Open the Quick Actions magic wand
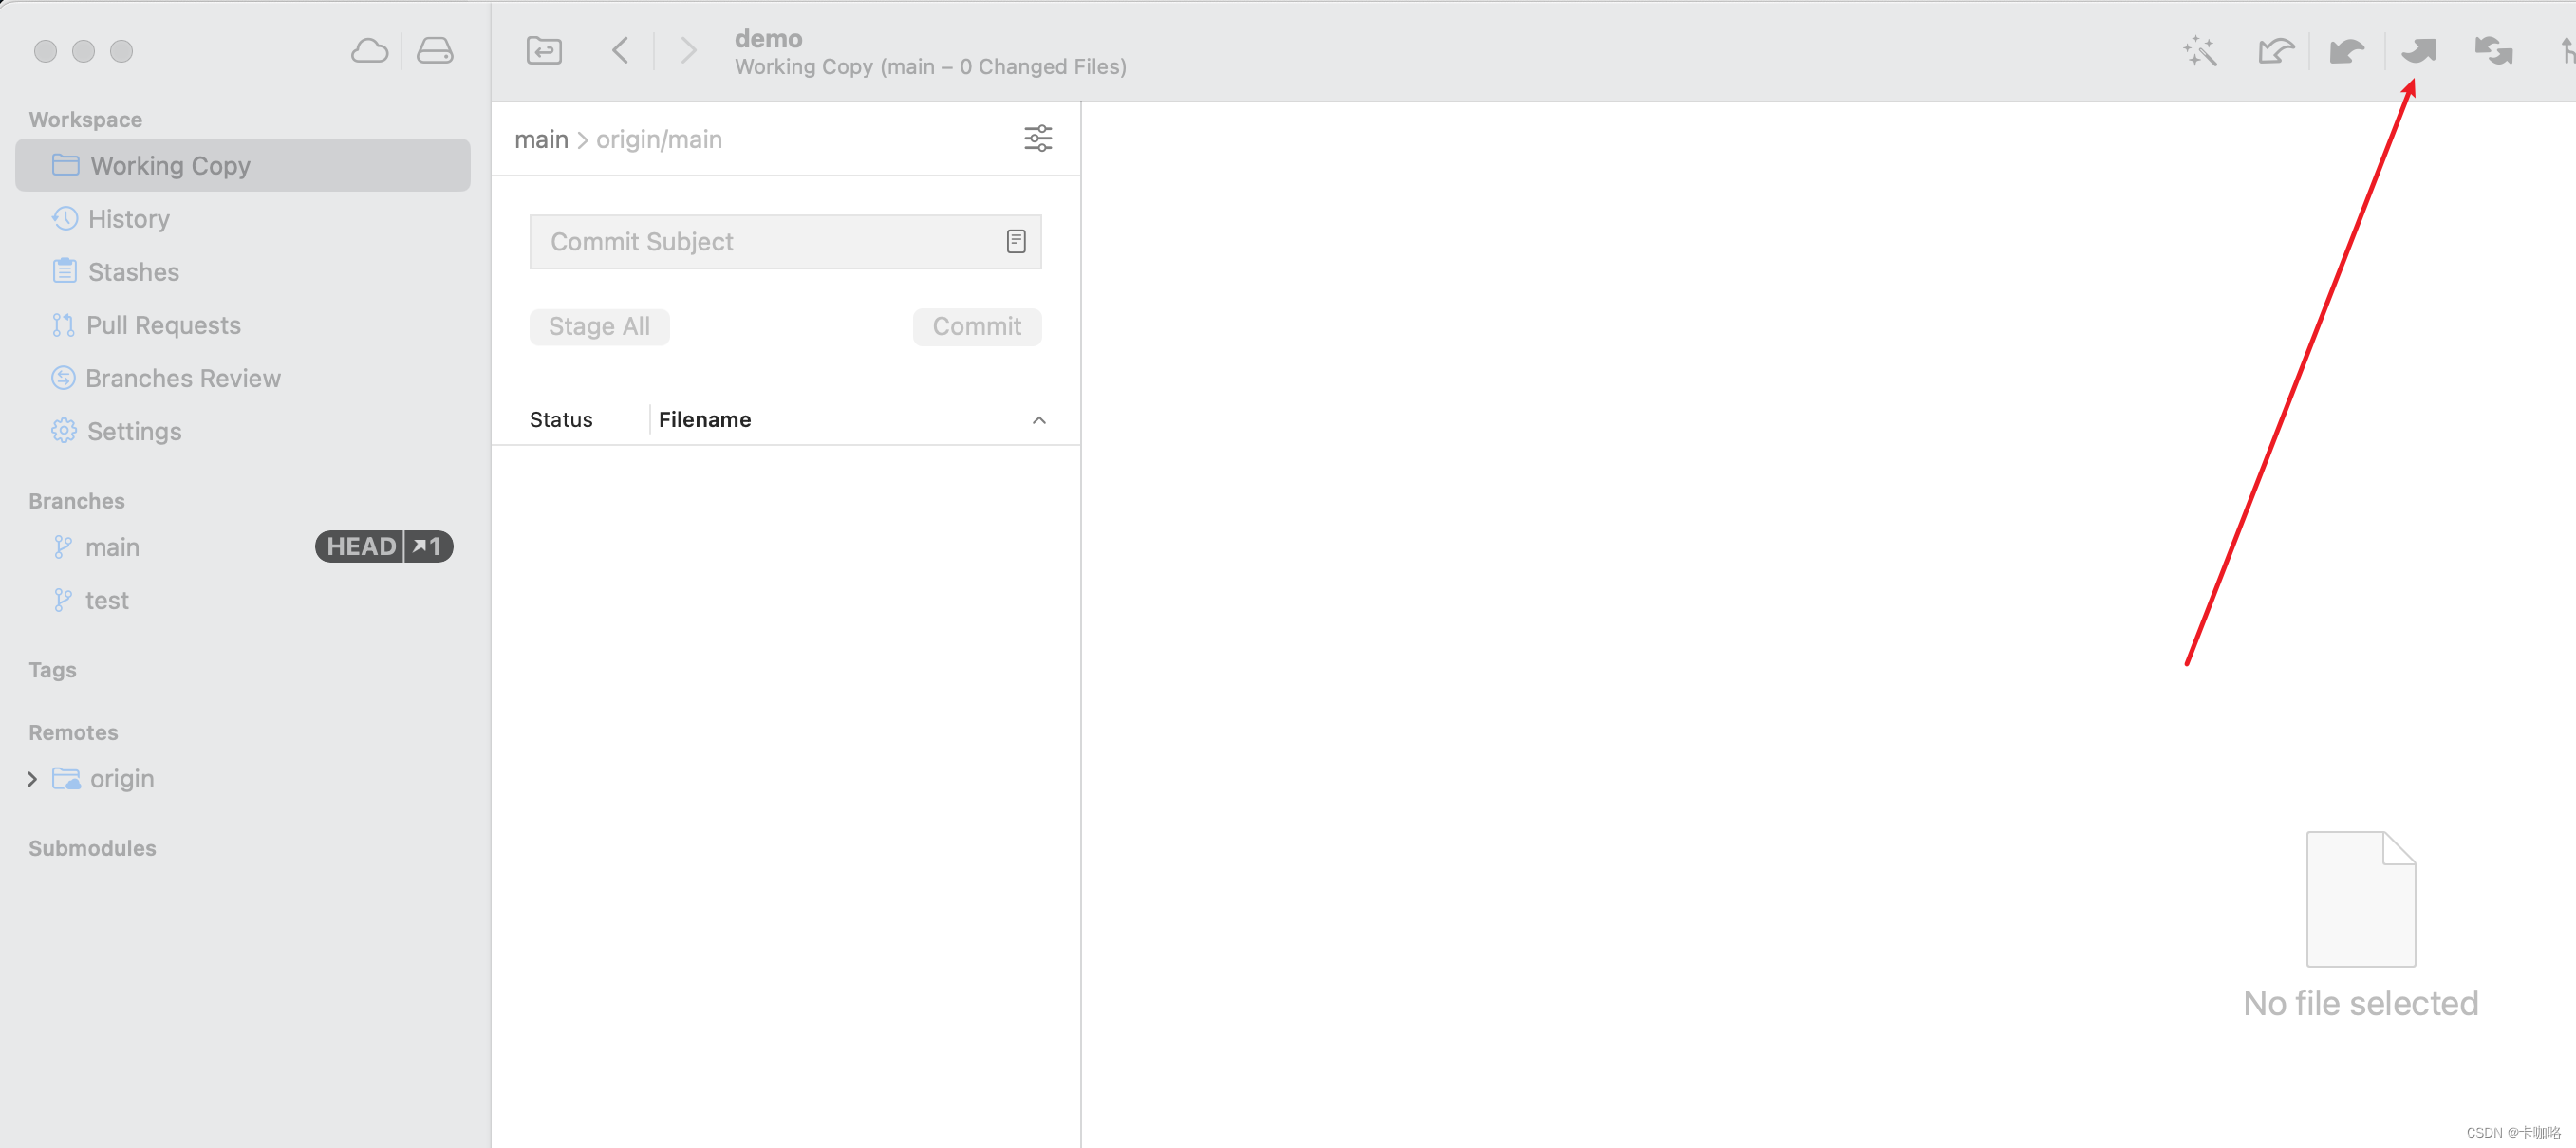2576x1148 pixels. click(2200, 51)
